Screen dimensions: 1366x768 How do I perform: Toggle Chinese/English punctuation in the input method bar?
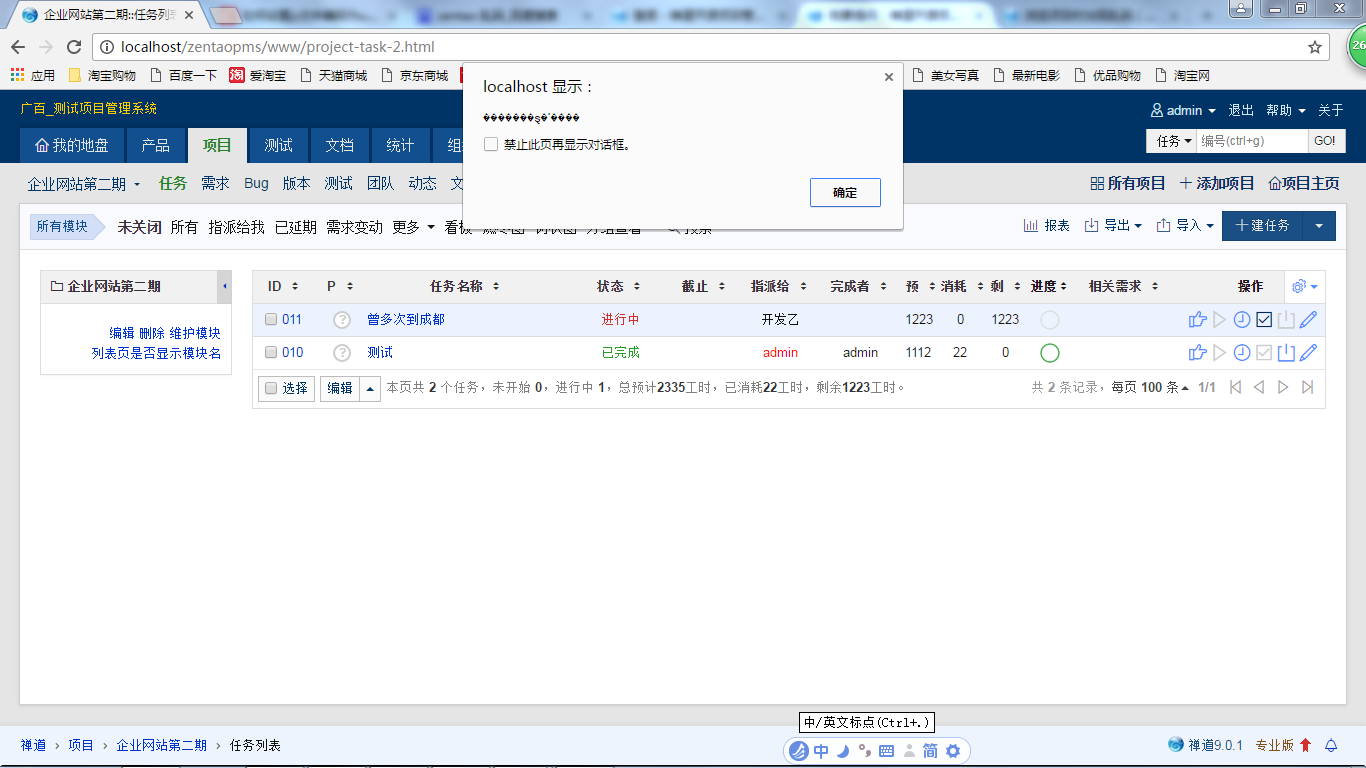pos(865,751)
